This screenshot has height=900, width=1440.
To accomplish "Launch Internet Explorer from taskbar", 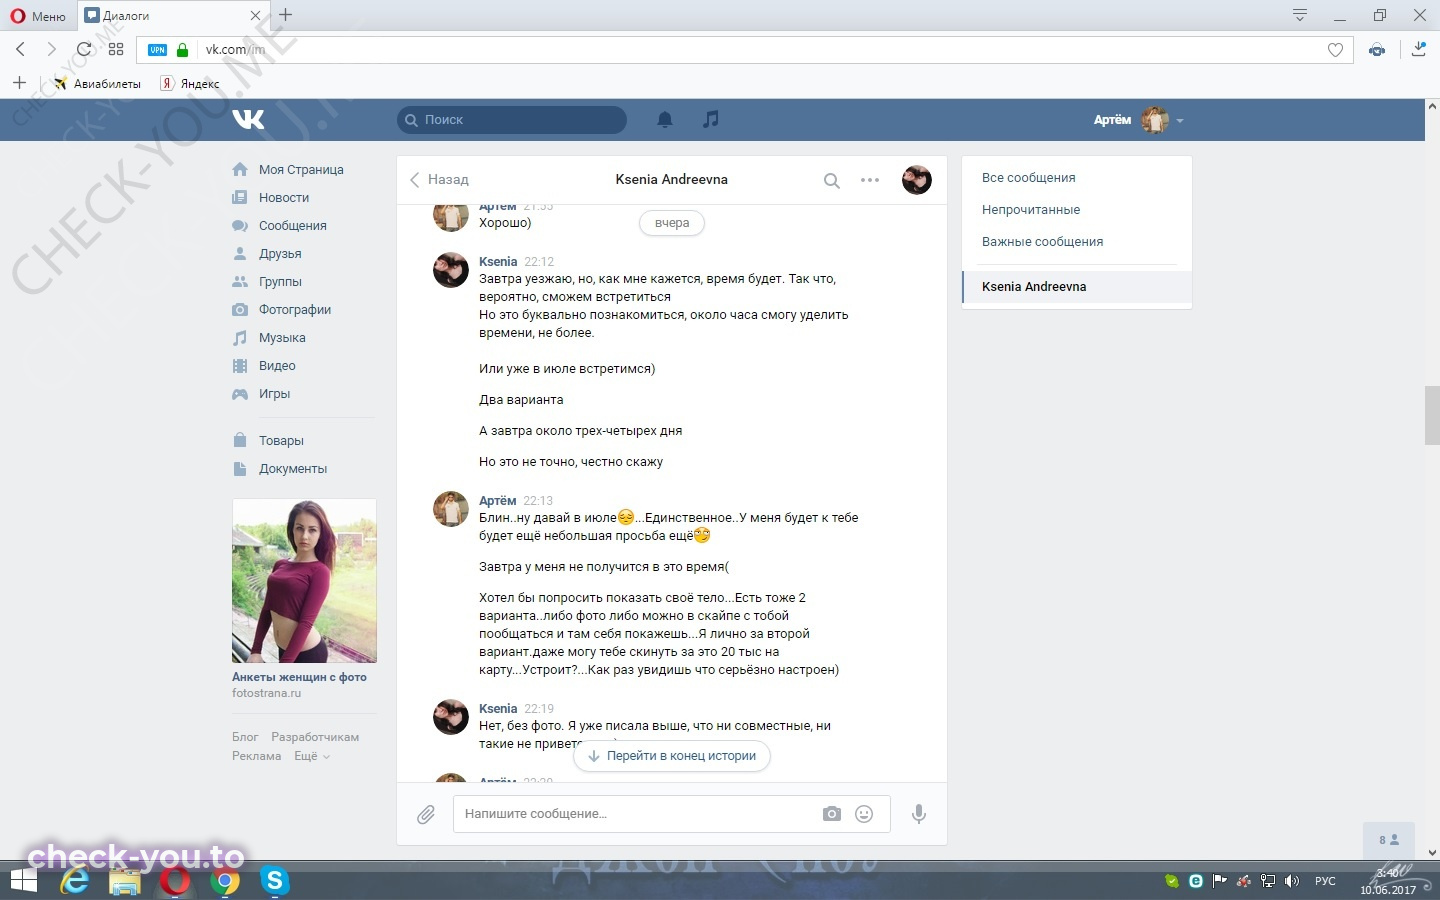I will [75, 881].
